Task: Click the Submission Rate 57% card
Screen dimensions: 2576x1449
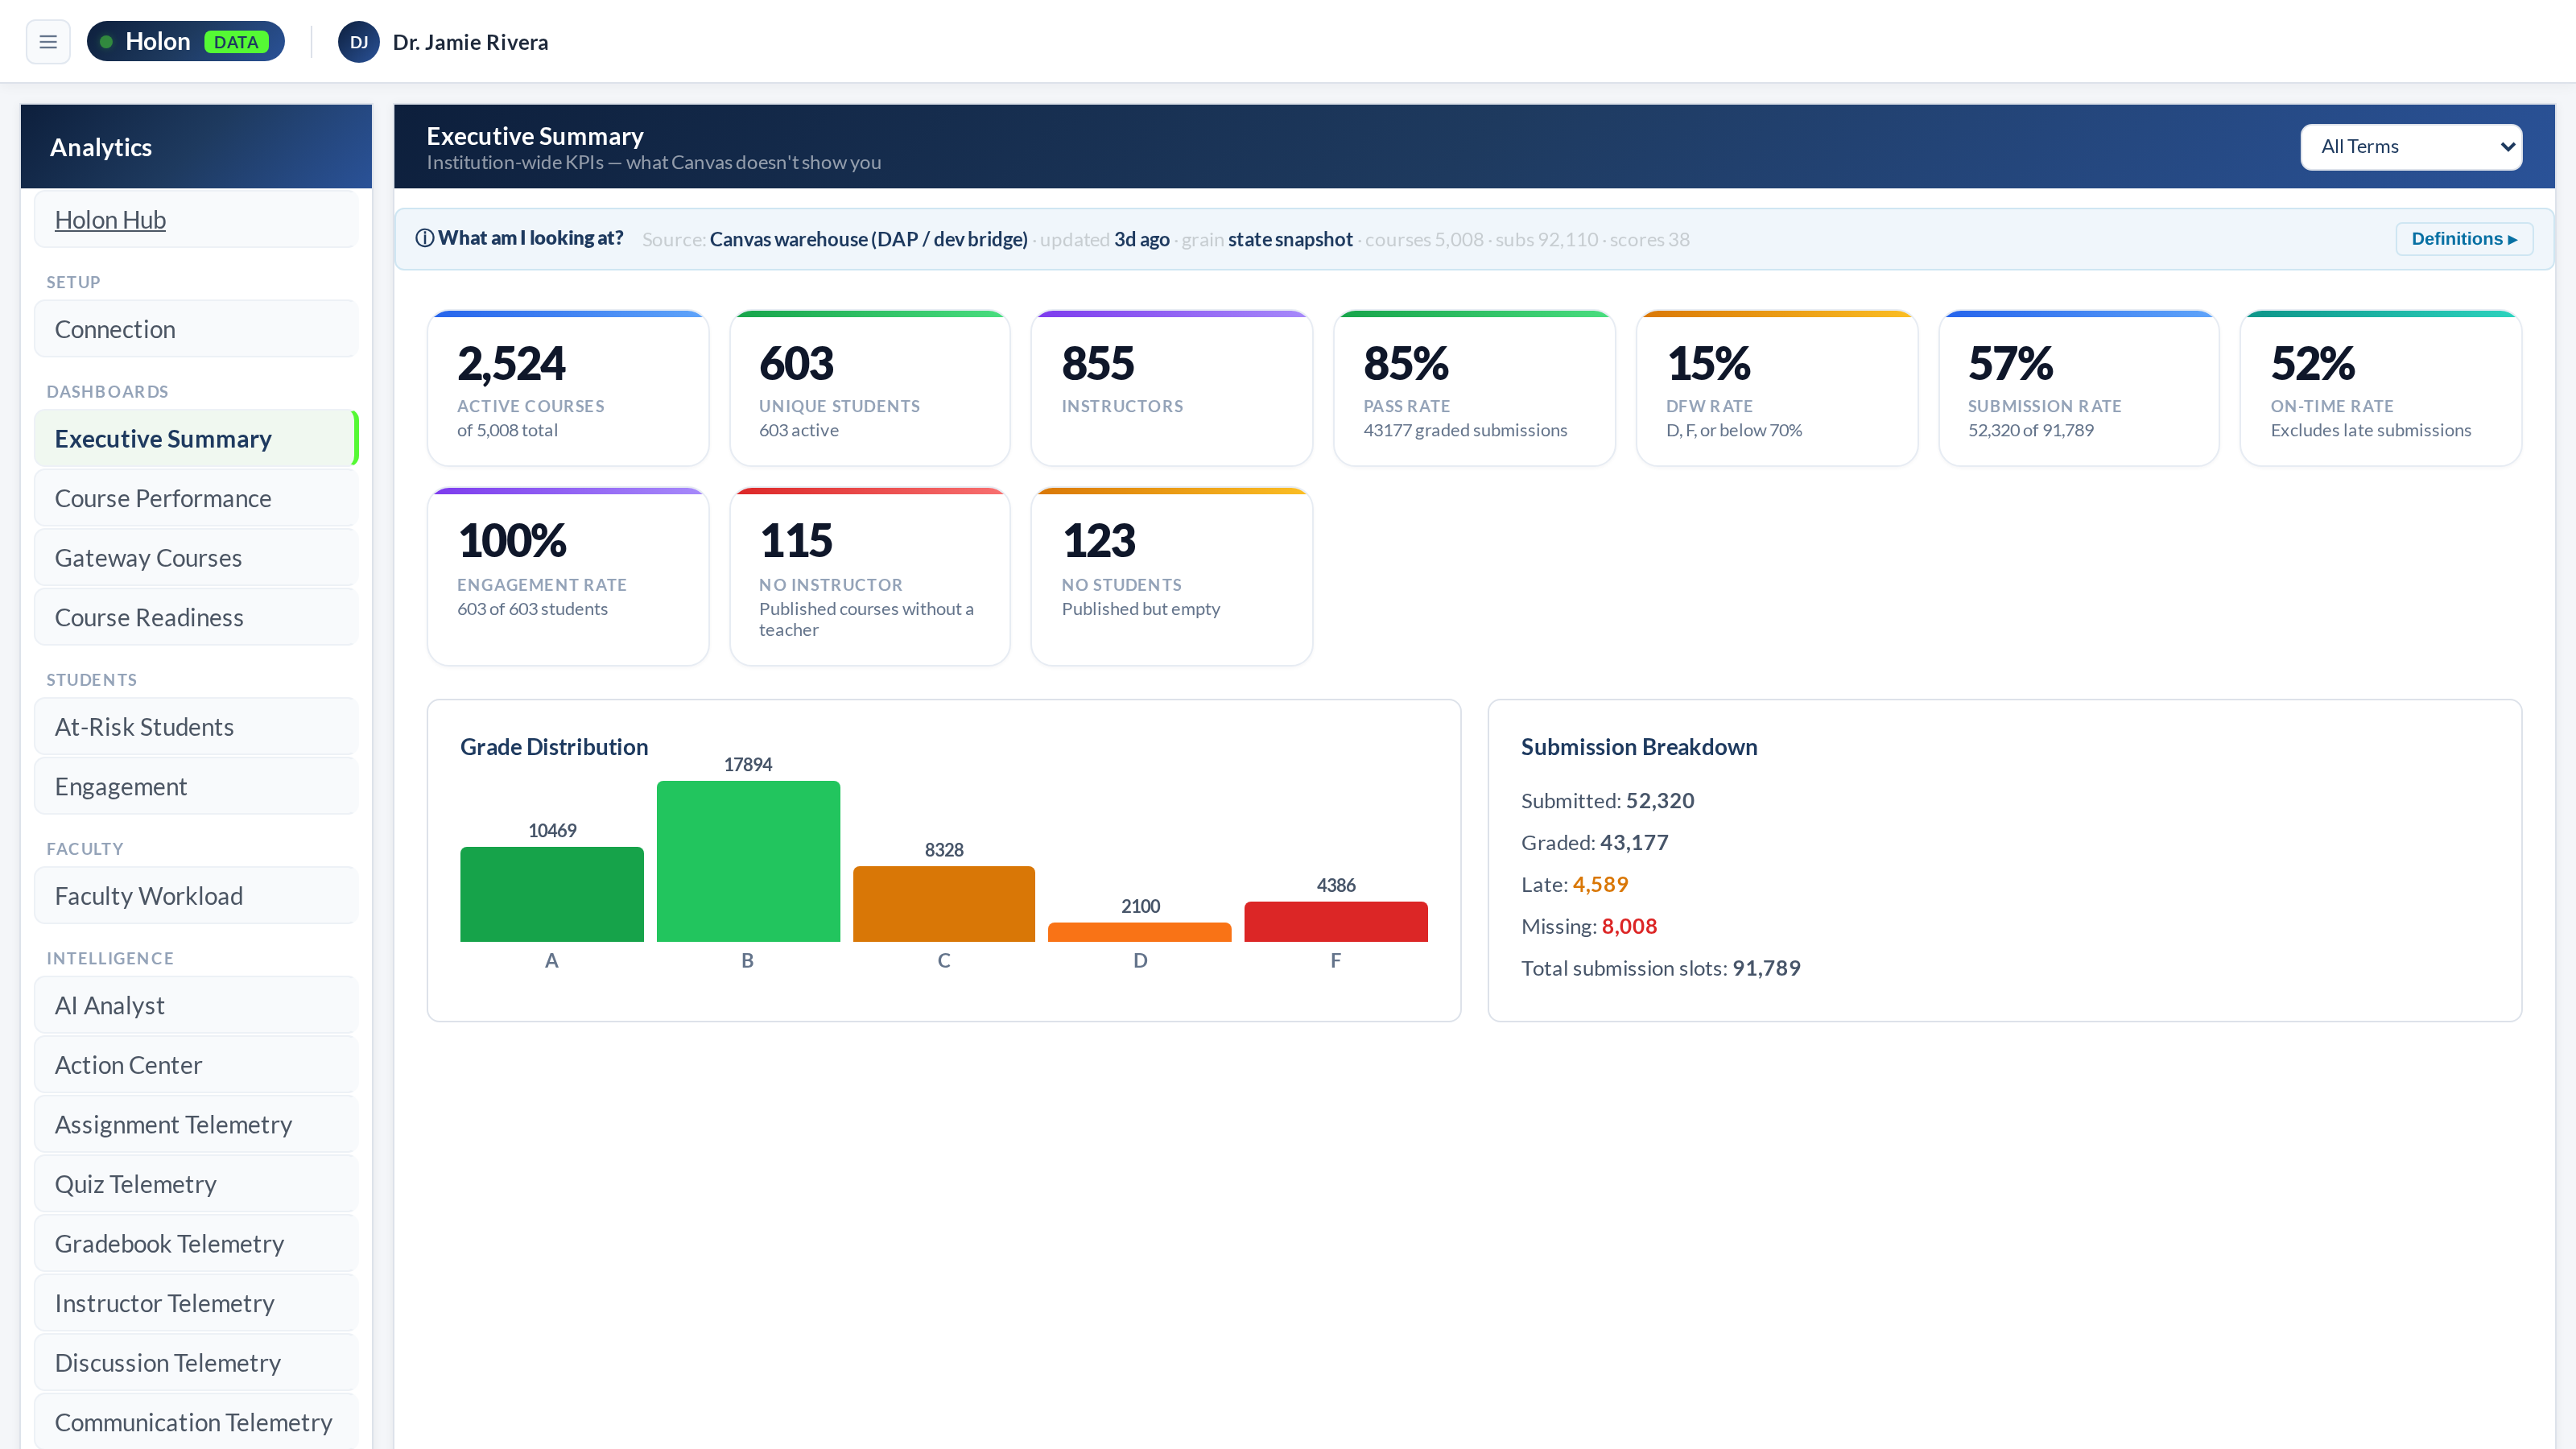Action: pyautogui.click(x=2079, y=388)
